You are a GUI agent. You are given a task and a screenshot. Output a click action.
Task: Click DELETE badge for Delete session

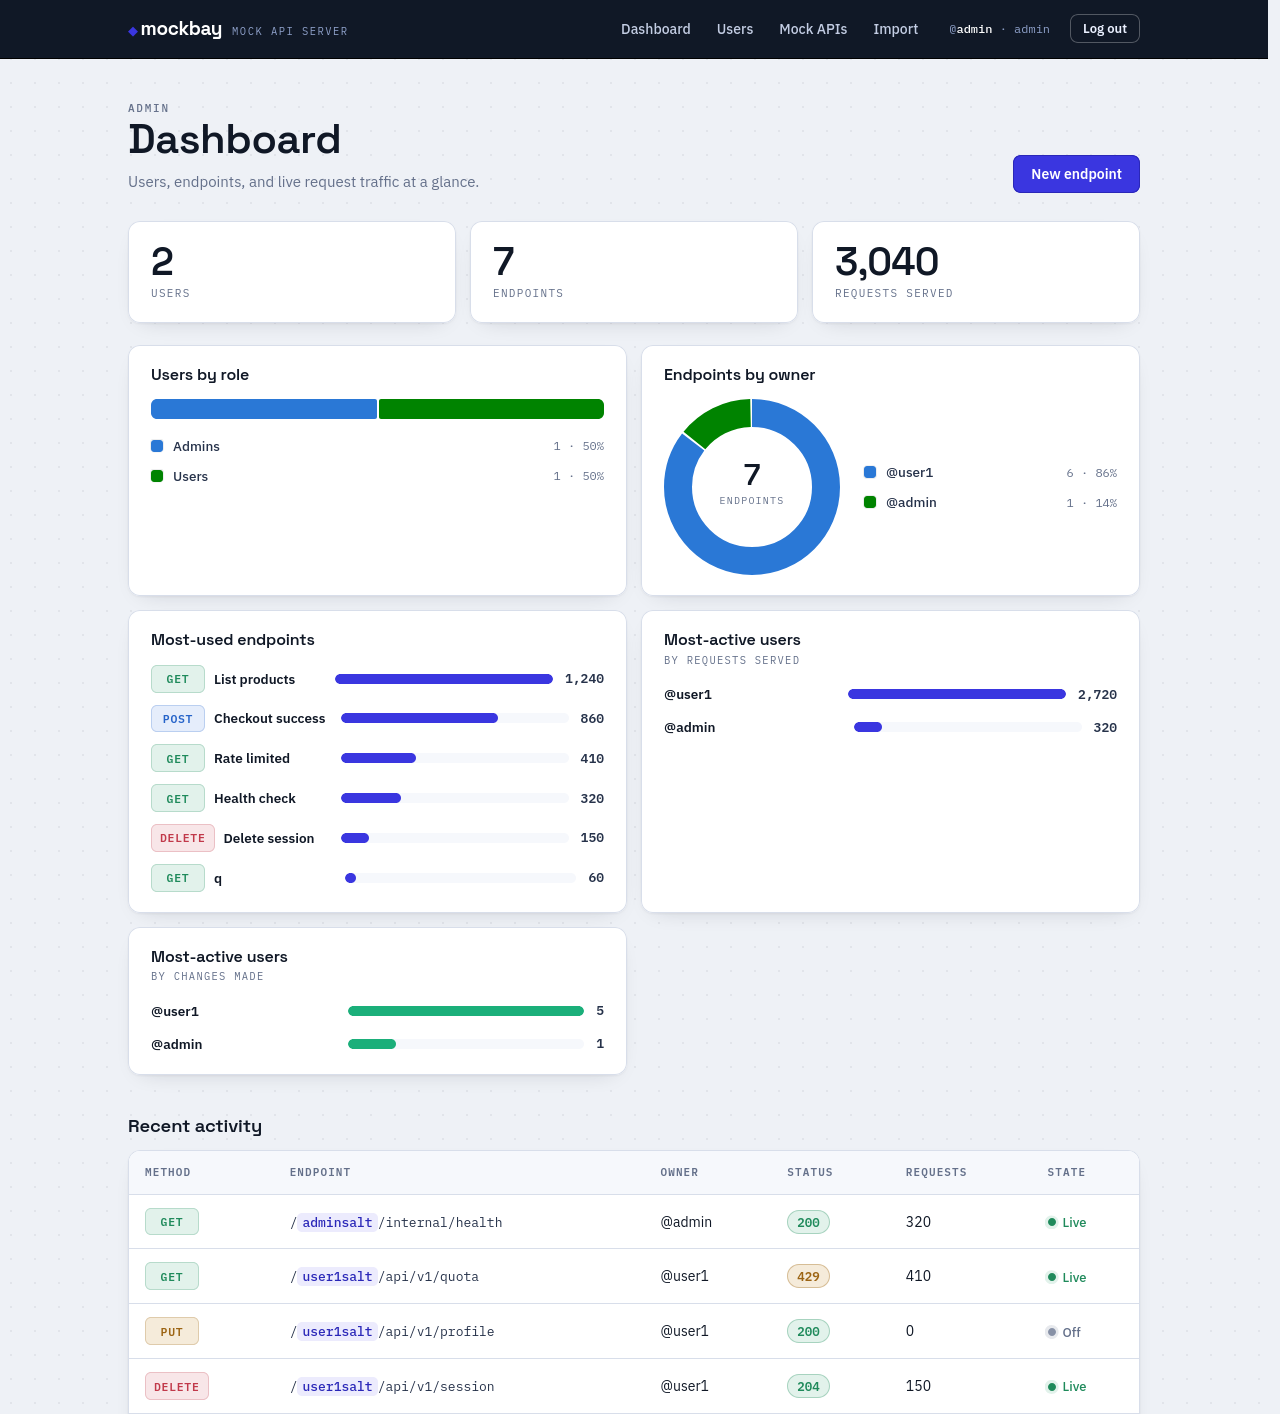coord(183,838)
